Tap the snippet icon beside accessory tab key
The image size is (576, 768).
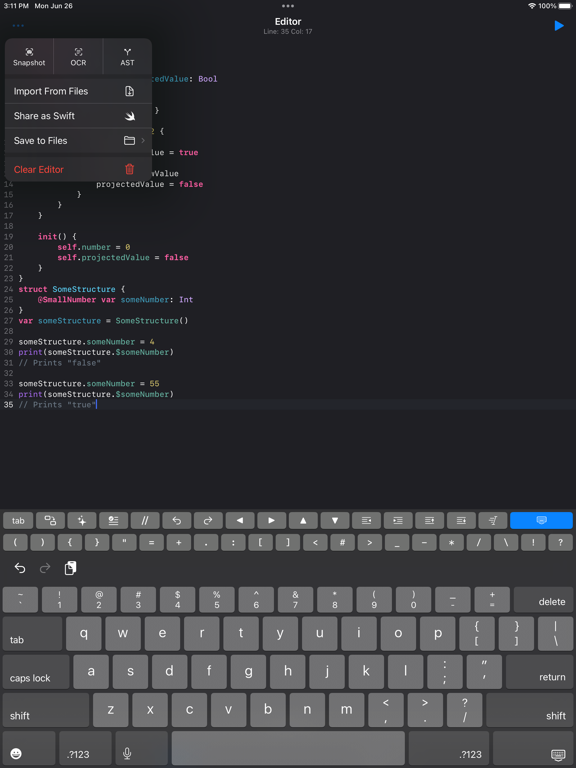[50, 520]
